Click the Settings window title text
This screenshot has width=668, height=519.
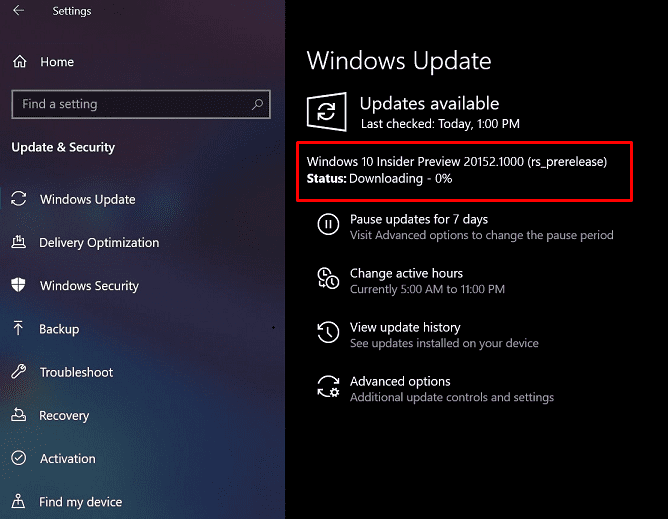click(x=72, y=11)
